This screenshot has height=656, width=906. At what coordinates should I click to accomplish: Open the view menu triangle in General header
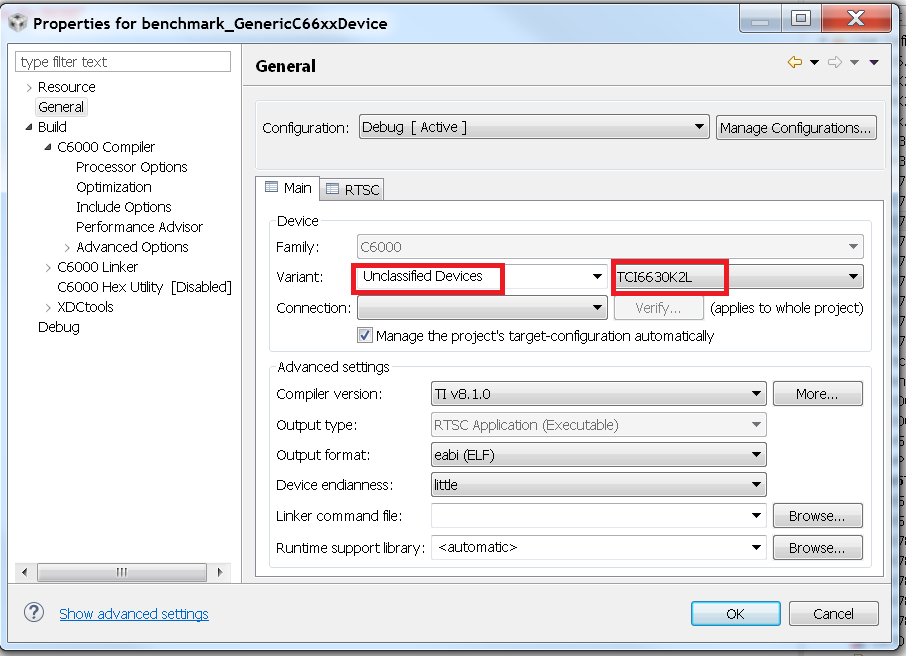coord(874,62)
